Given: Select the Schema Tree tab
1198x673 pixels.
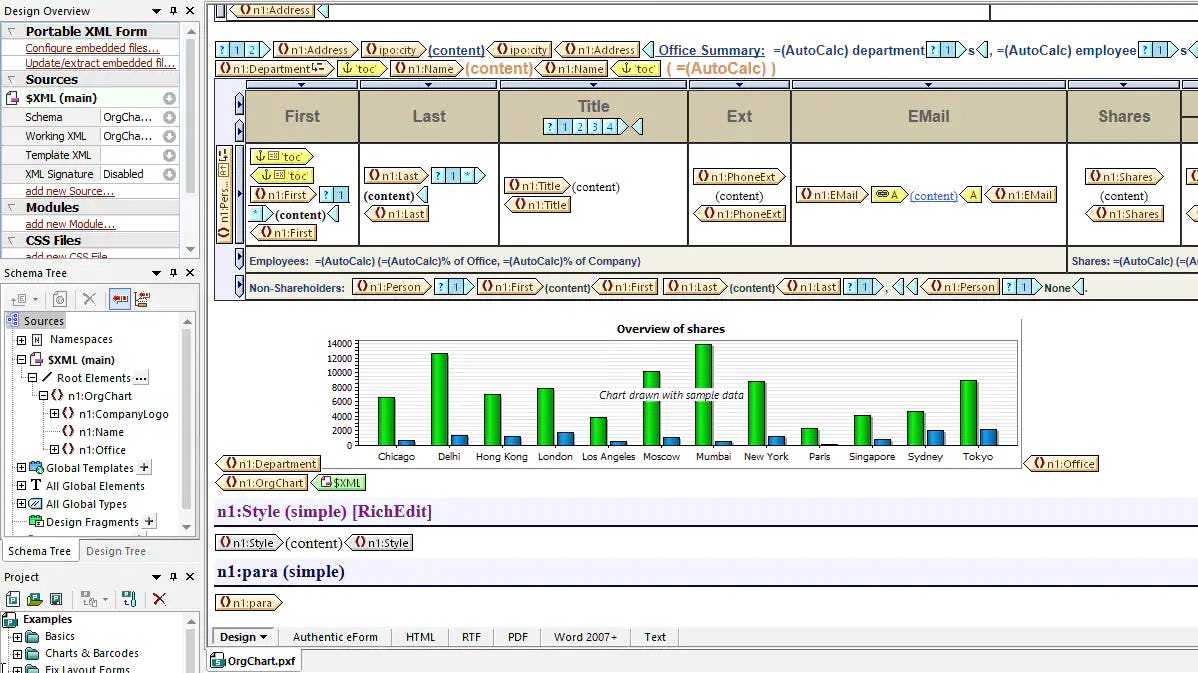Looking at the screenshot, I should click(39, 551).
